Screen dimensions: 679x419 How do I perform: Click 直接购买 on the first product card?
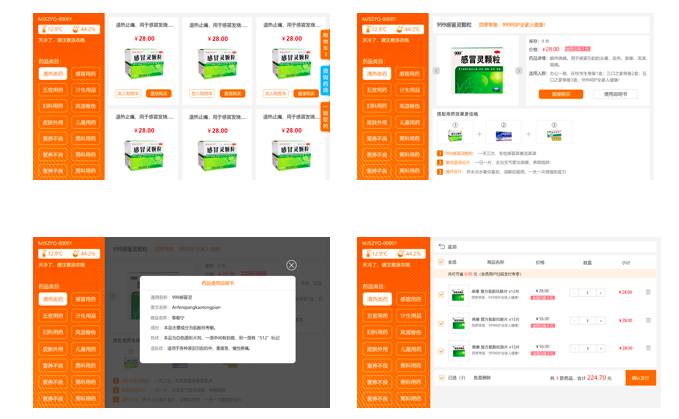158,93
